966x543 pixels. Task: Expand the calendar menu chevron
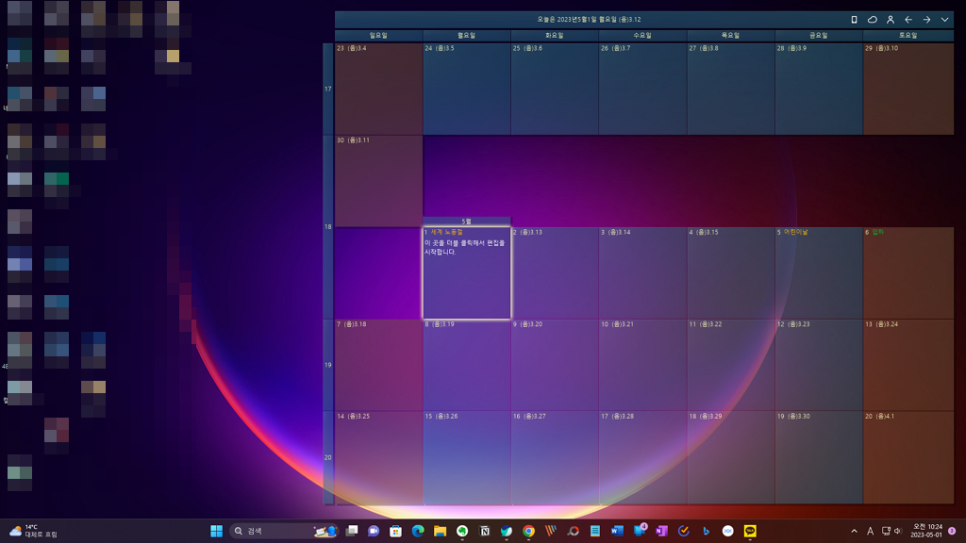(944, 20)
